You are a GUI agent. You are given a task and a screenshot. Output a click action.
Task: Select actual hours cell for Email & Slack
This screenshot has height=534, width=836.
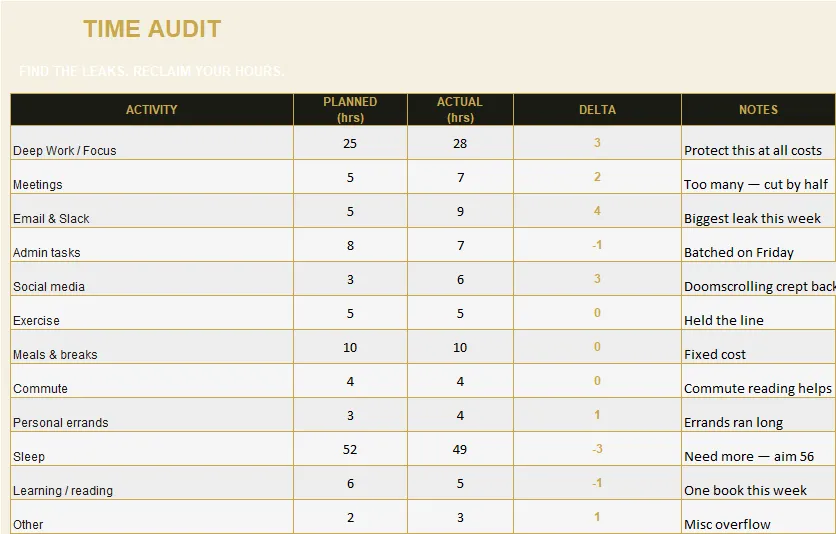[x=460, y=211]
